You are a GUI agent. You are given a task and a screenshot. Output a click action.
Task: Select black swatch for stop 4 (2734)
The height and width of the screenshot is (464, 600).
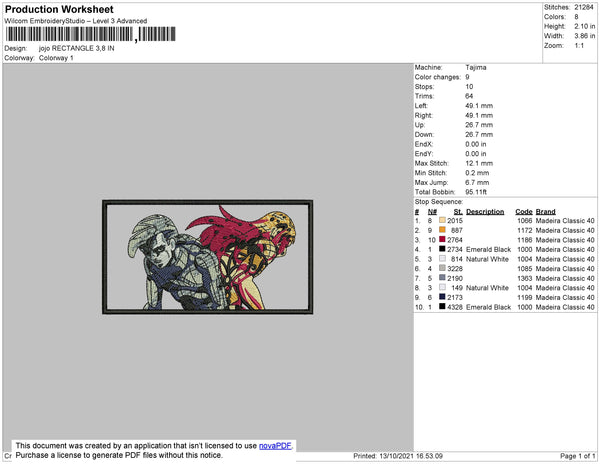tap(442, 249)
